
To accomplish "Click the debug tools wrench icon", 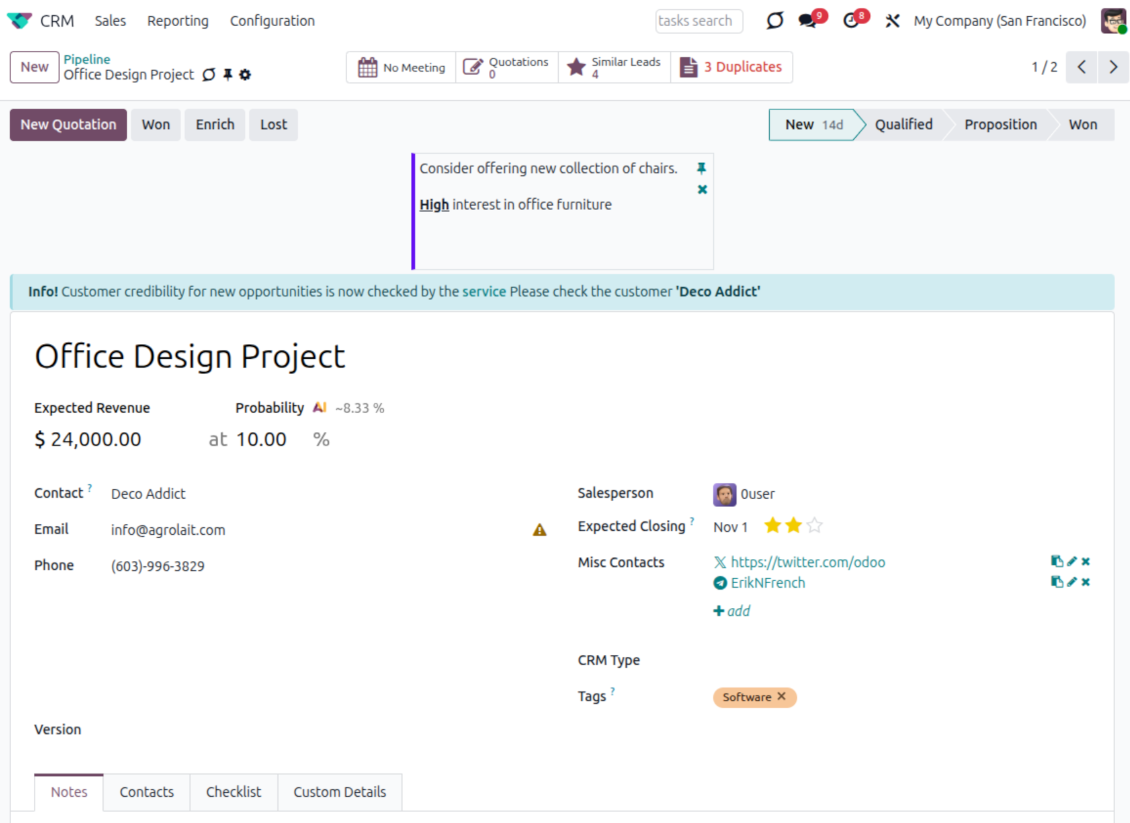I will 892,21.
